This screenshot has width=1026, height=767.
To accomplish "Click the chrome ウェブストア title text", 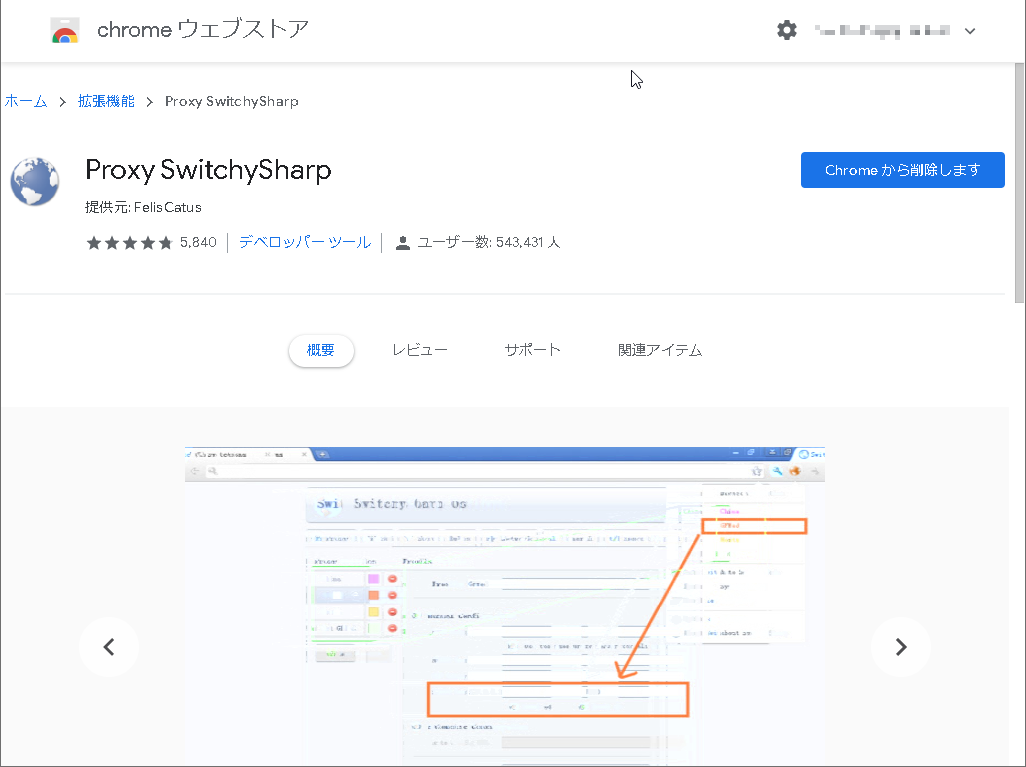I will (203, 29).
